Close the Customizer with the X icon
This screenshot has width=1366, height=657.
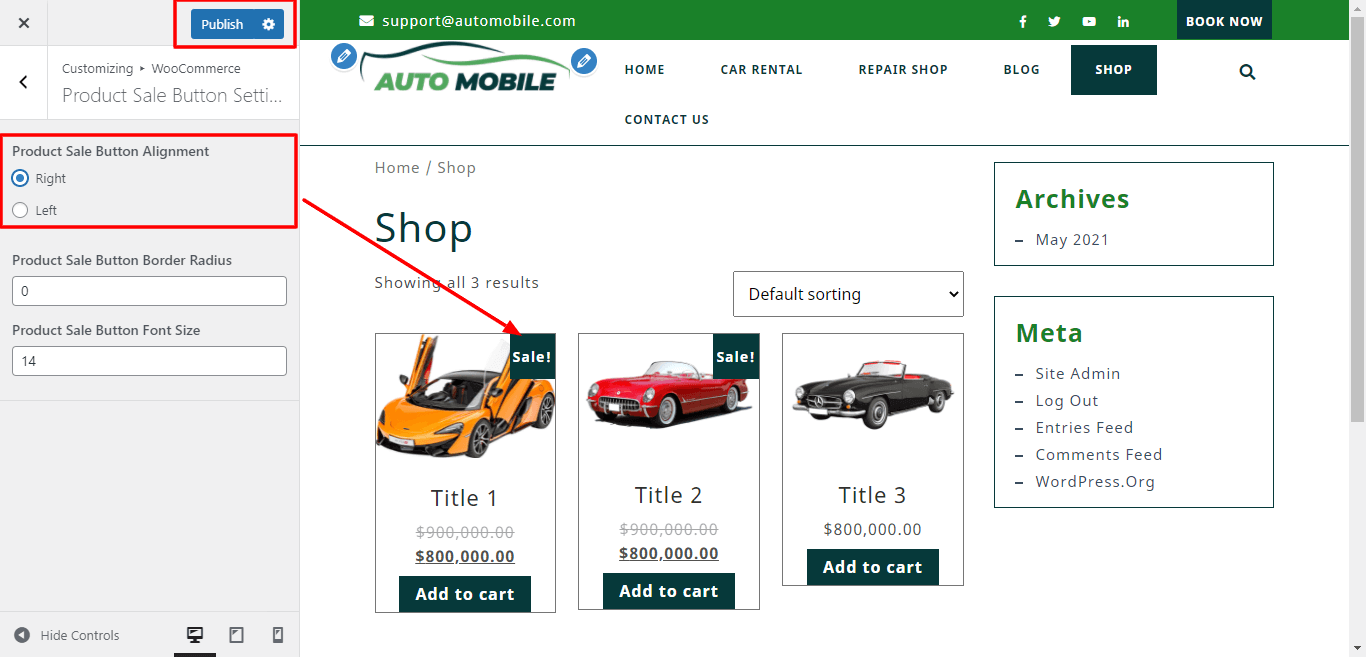[24, 23]
